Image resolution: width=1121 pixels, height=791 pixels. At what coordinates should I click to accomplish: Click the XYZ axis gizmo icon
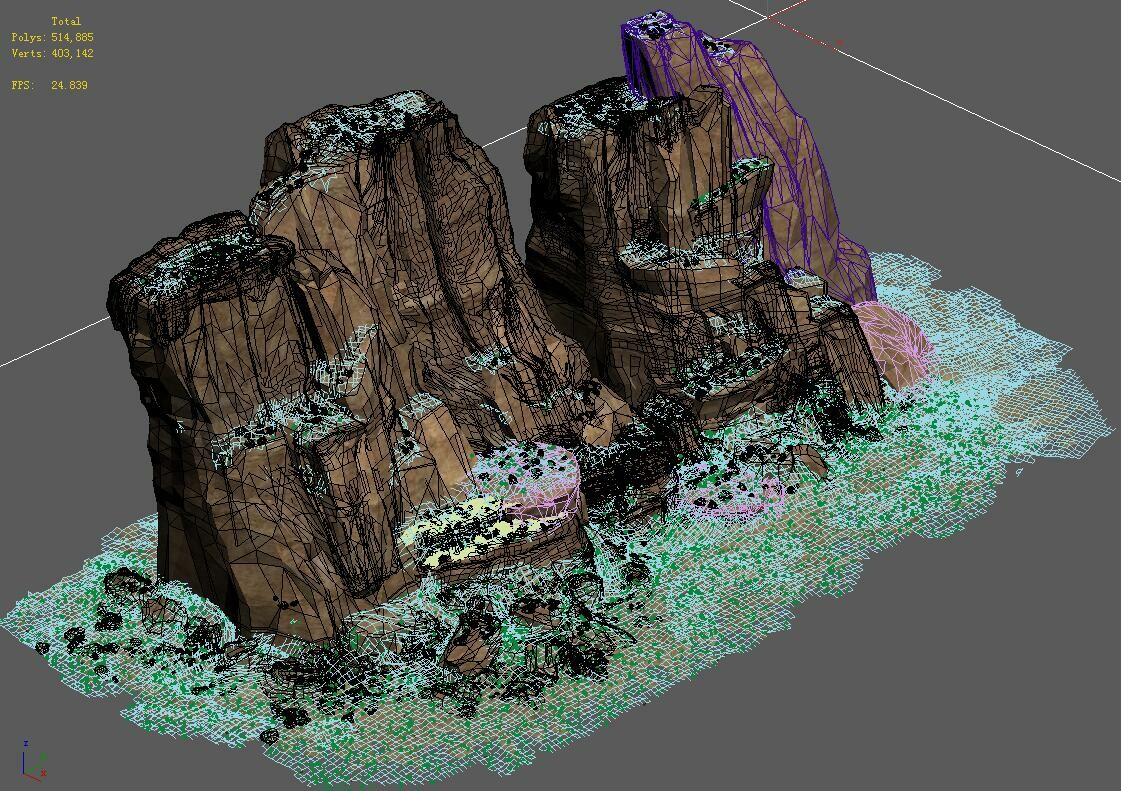click(x=34, y=762)
